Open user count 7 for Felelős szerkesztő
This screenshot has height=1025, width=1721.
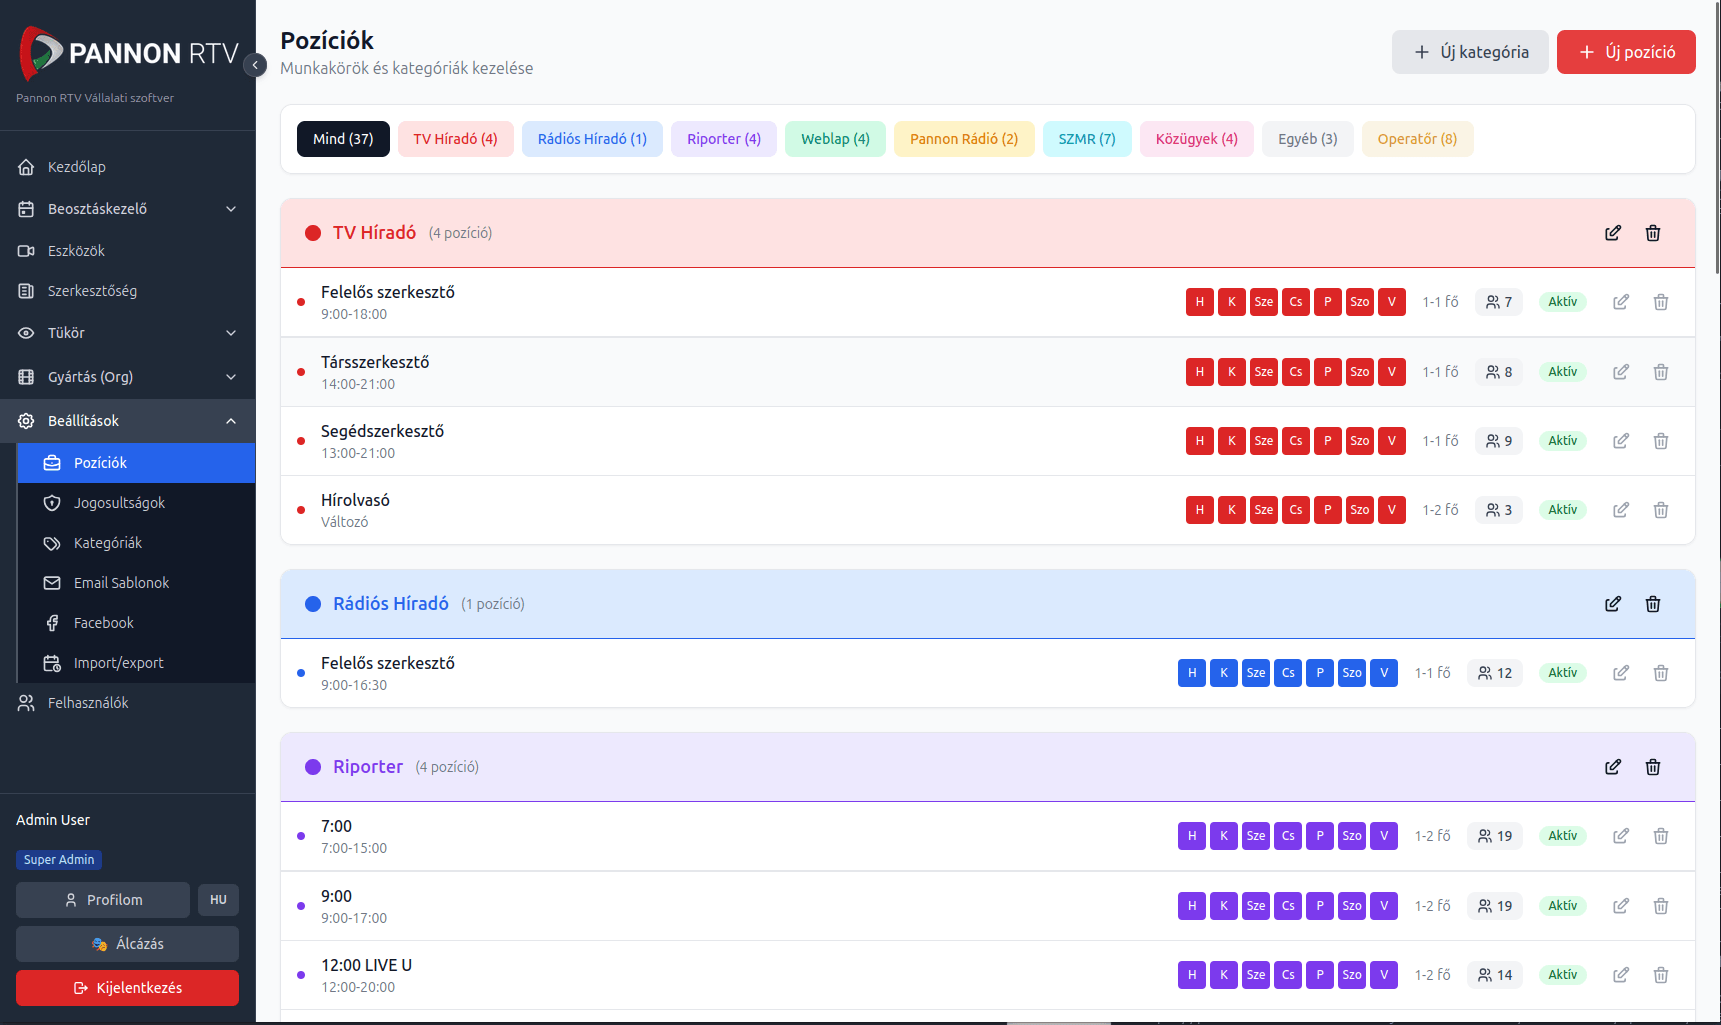coord(1498,302)
